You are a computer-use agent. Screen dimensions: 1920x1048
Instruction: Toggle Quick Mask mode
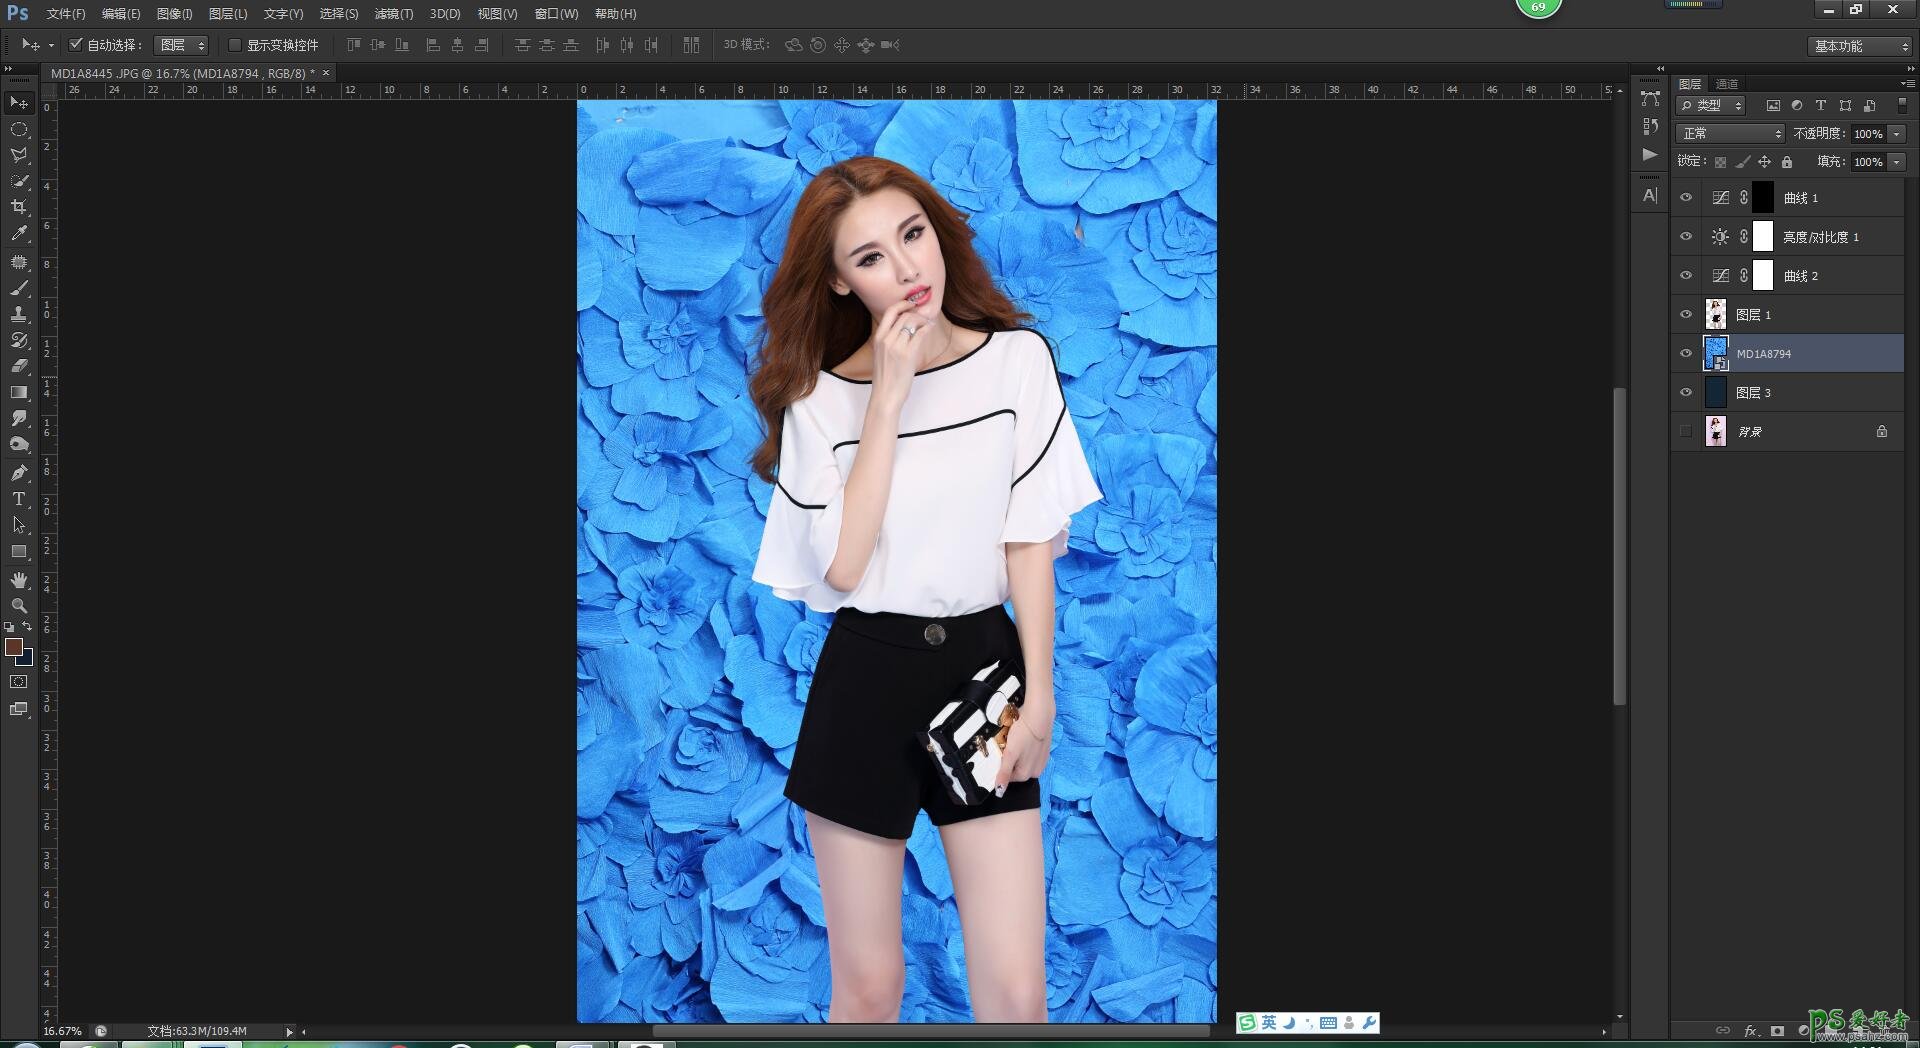(x=19, y=682)
